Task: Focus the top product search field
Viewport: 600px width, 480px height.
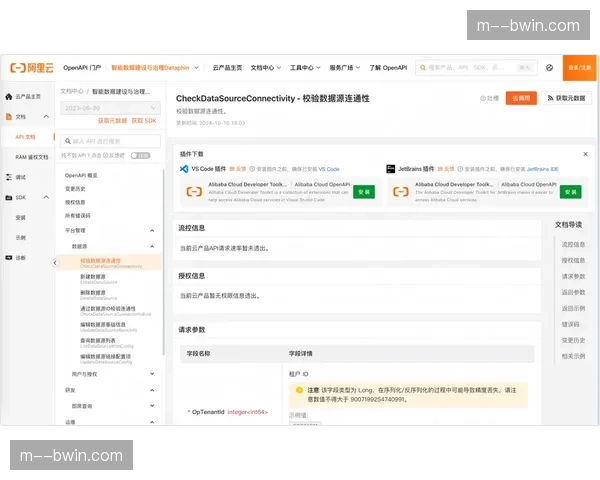Action: pyautogui.click(x=476, y=68)
